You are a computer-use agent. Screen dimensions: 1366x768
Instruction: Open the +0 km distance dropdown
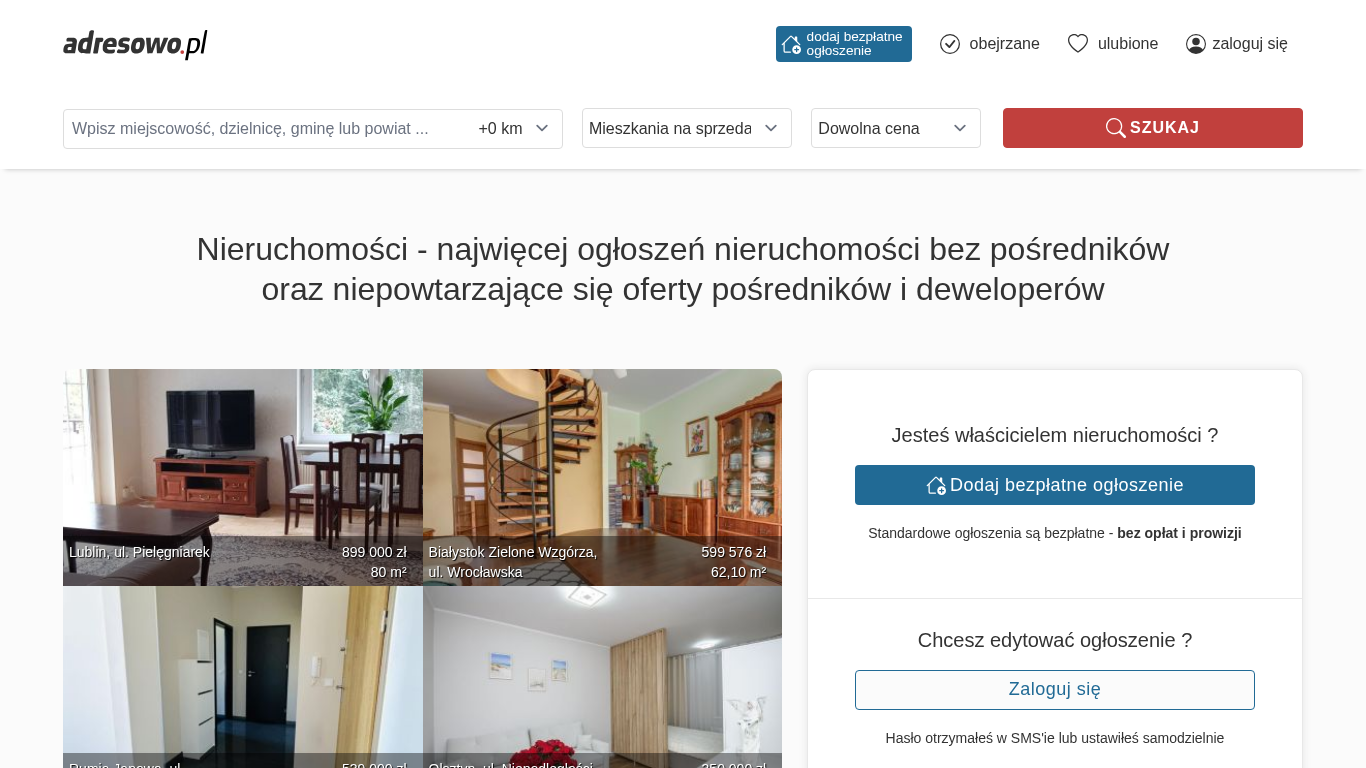tap(514, 129)
